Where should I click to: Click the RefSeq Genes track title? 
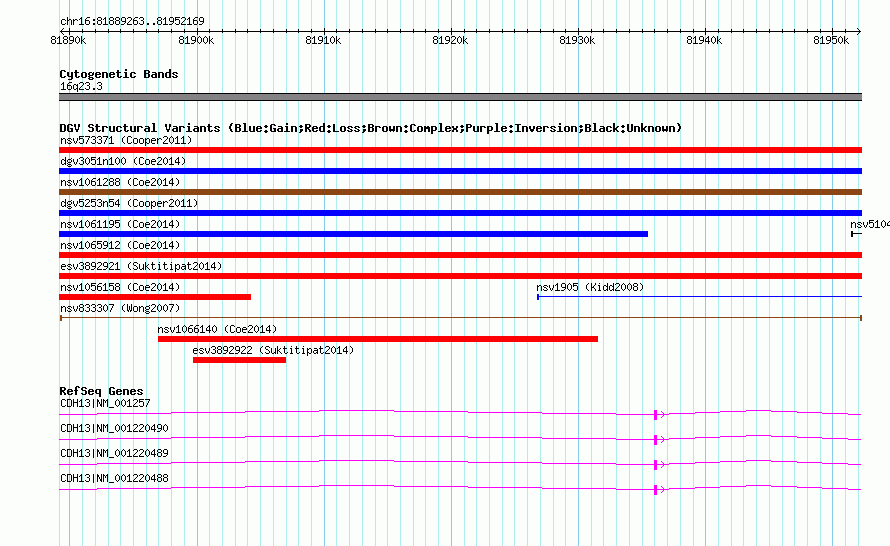[101, 391]
